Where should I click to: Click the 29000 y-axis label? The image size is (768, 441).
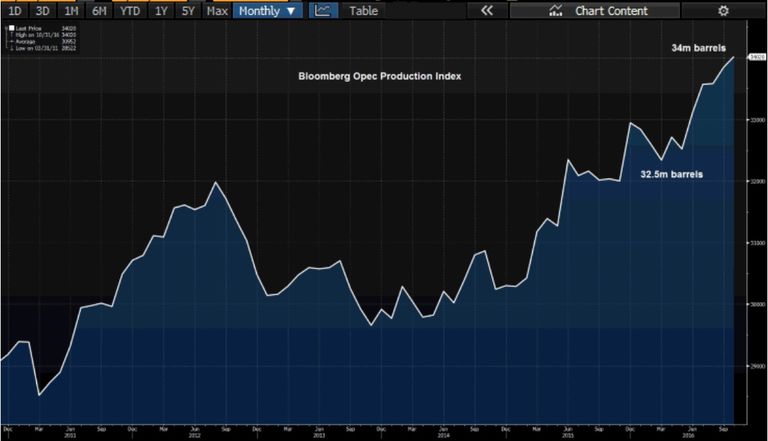(757, 366)
